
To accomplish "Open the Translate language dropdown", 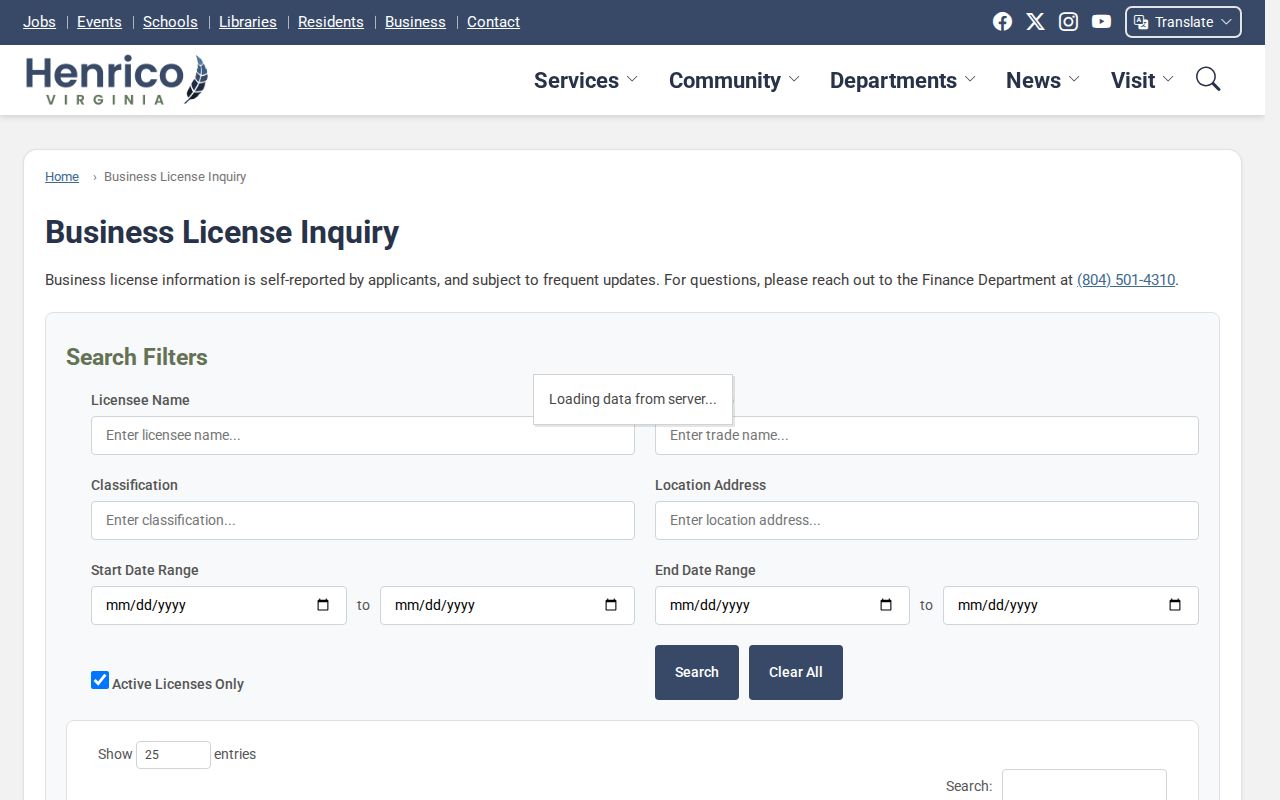I will (x=1183, y=22).
